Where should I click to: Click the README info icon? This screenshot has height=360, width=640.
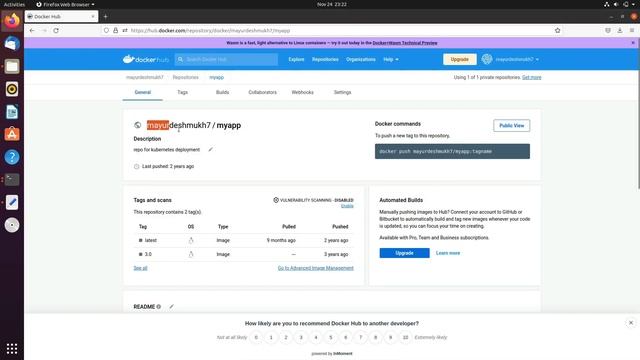[x=159, y=307]
